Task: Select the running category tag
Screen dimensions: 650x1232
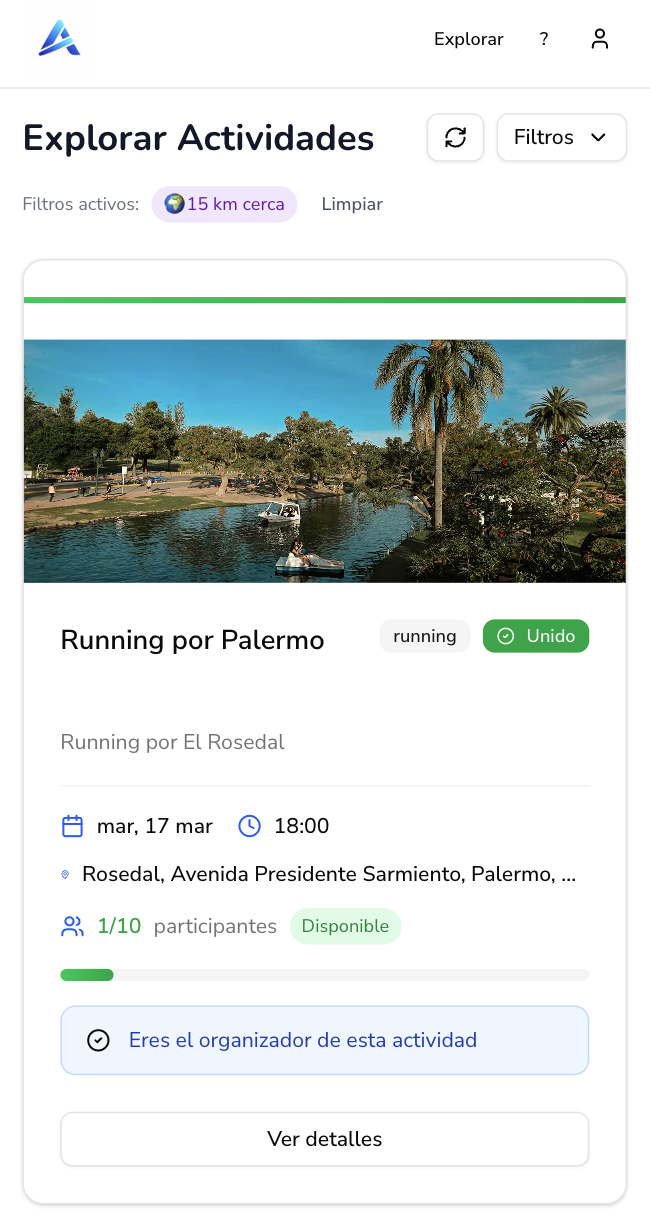Action: (x=425, y=636)
